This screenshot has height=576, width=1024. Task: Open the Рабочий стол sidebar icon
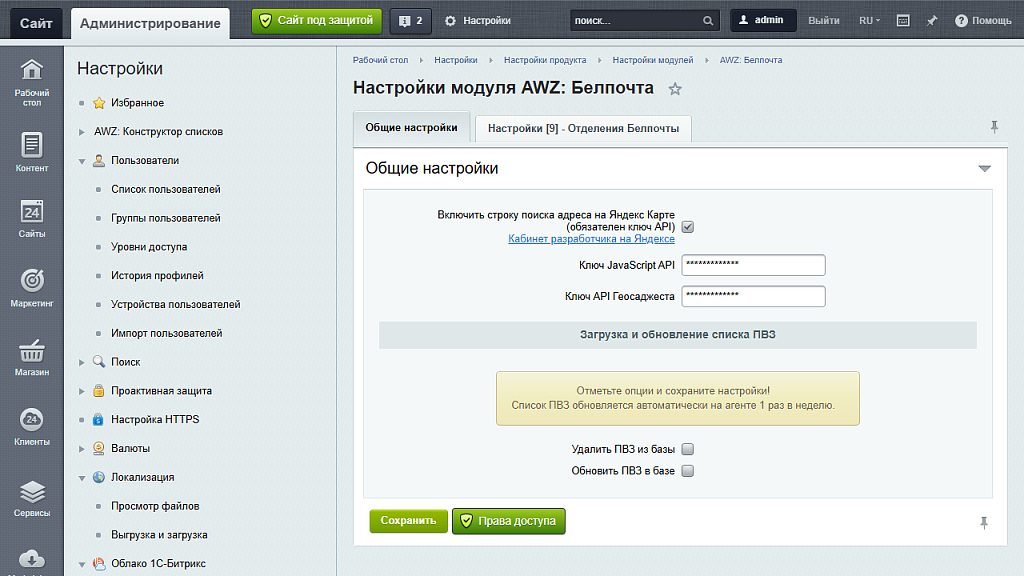click(x=31, y=81)
